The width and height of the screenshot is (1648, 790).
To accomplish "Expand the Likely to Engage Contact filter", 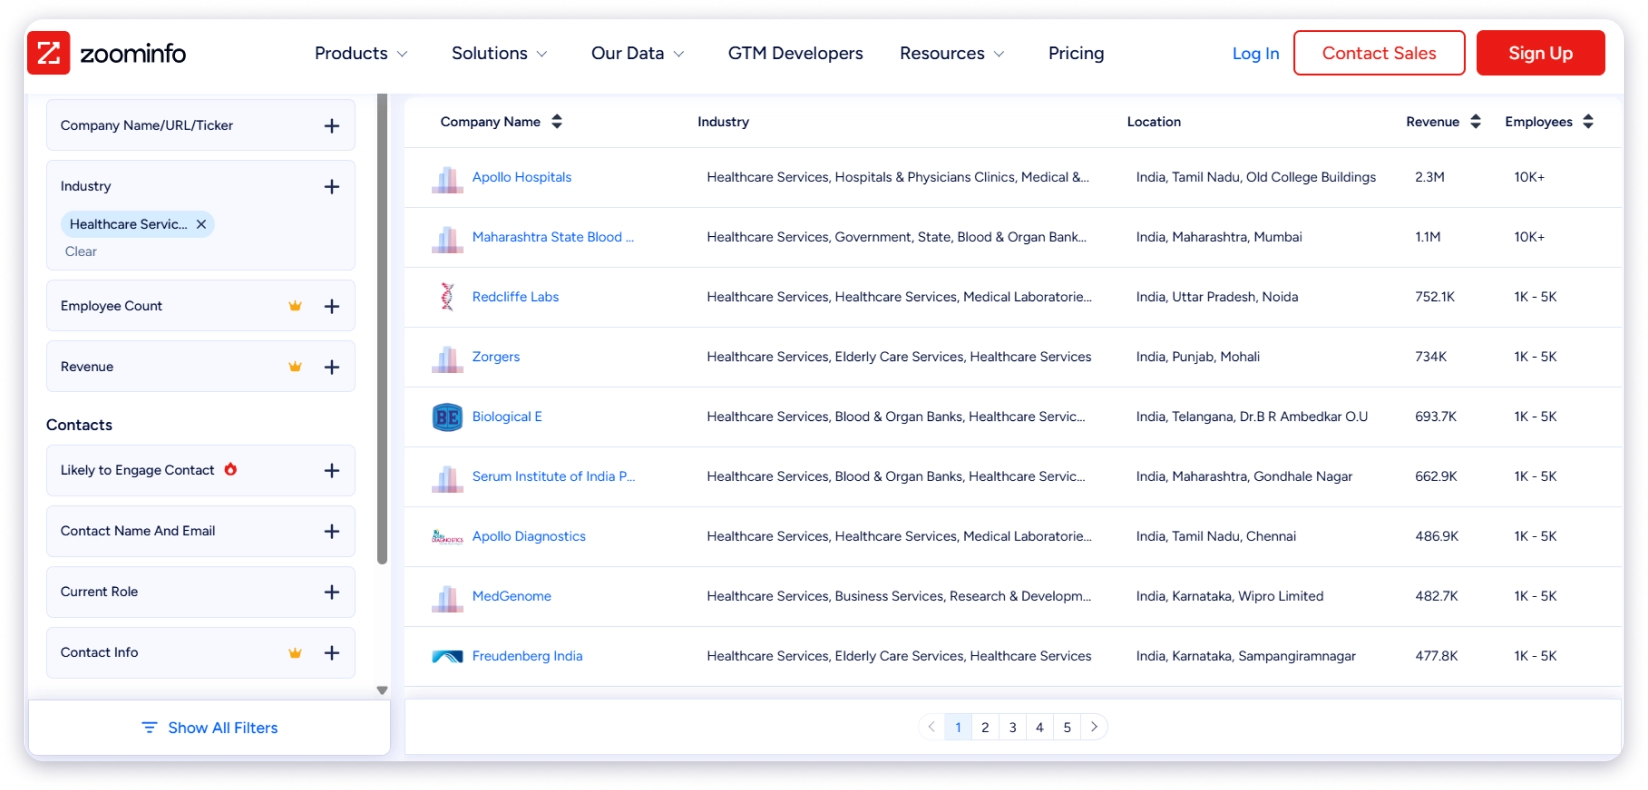I will pyautogui.click(x=332, y=471).
